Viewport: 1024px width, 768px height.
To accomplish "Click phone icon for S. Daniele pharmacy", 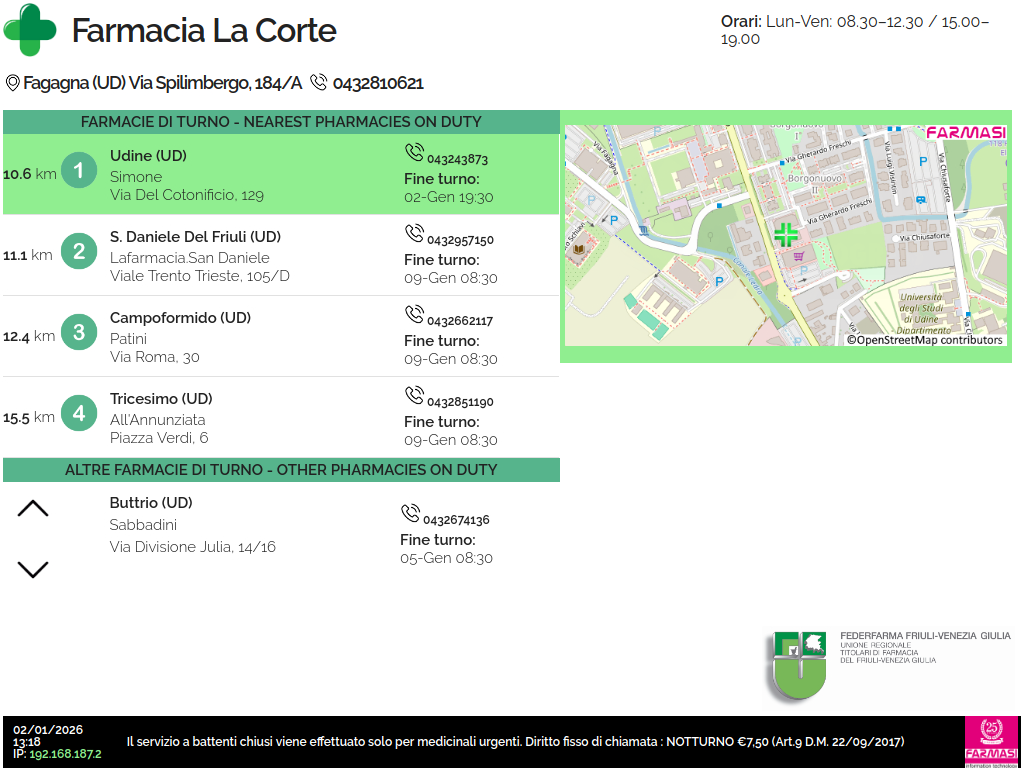I will point(414,234).
